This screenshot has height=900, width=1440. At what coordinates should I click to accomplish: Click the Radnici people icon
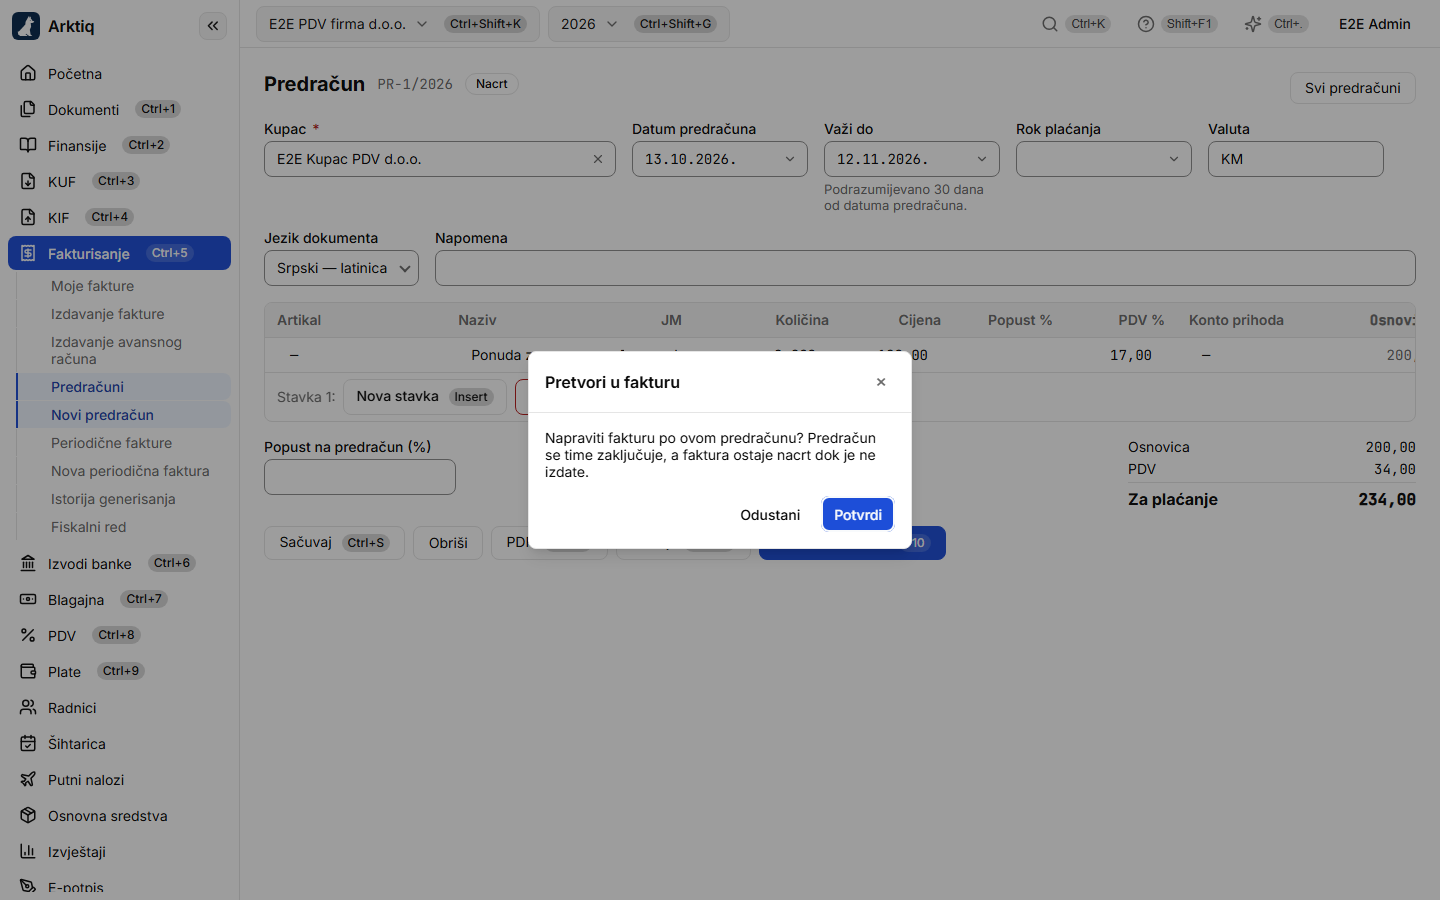point(28,707)
